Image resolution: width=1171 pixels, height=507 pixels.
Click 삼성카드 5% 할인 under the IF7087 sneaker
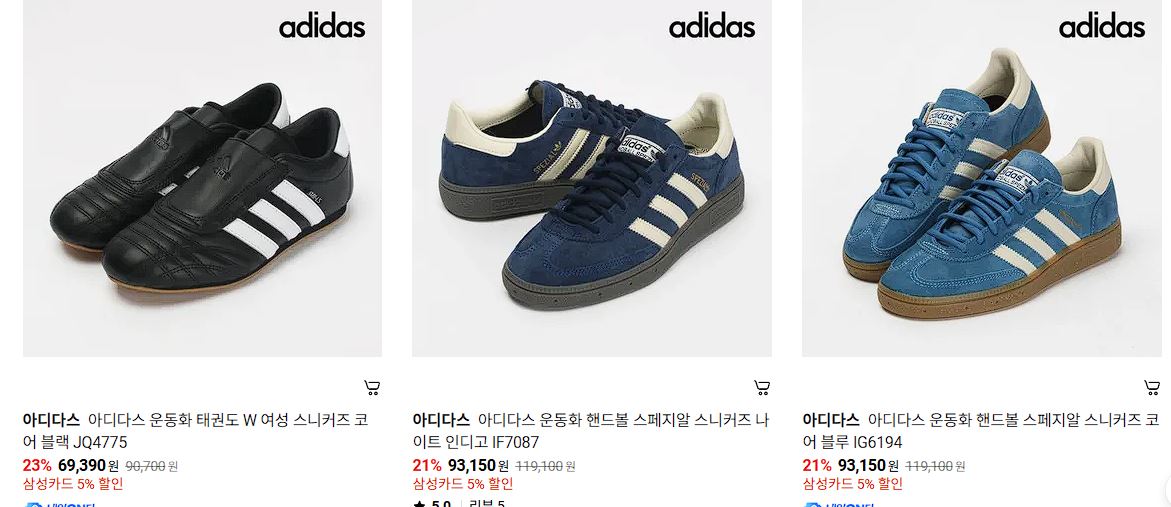pos(462,484)
